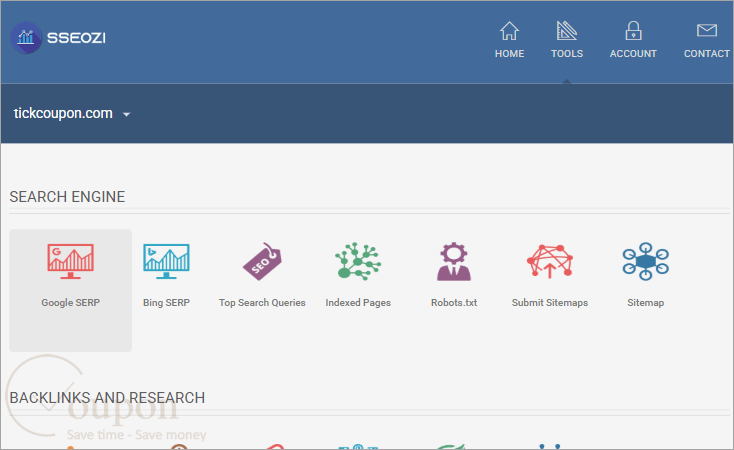Viewport: 734px width, 450px height.
Task: Open the Top Search Queries SEO tag icon
Action: 262,261
